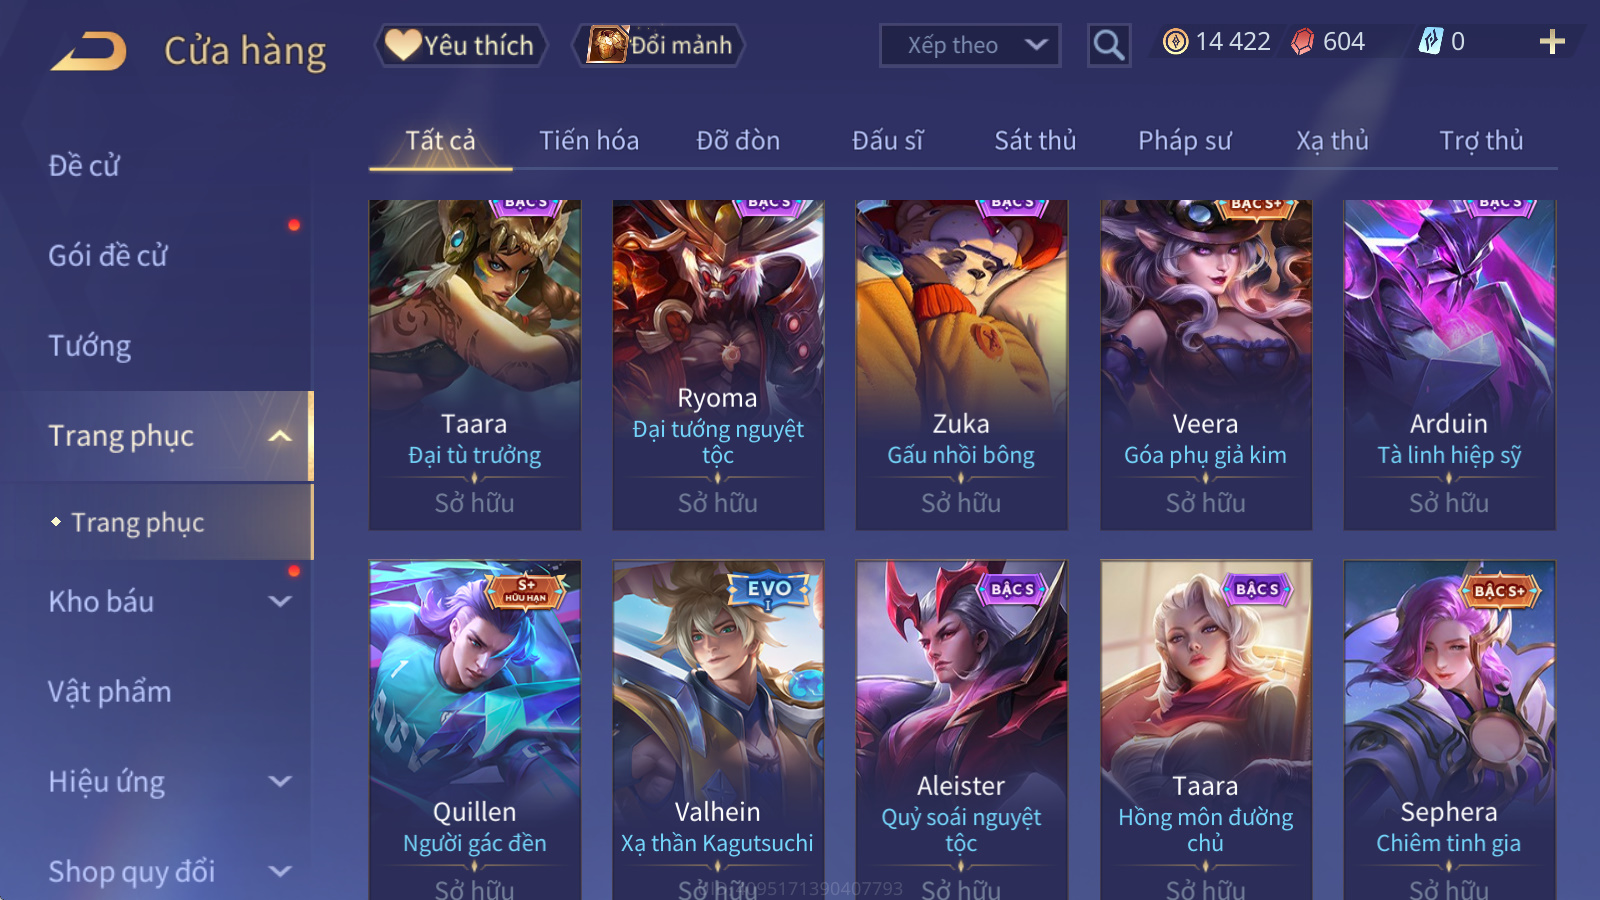
Task: Tap the gold coin balance icon
Action: pyautogui.click(x=1176, y=41)
